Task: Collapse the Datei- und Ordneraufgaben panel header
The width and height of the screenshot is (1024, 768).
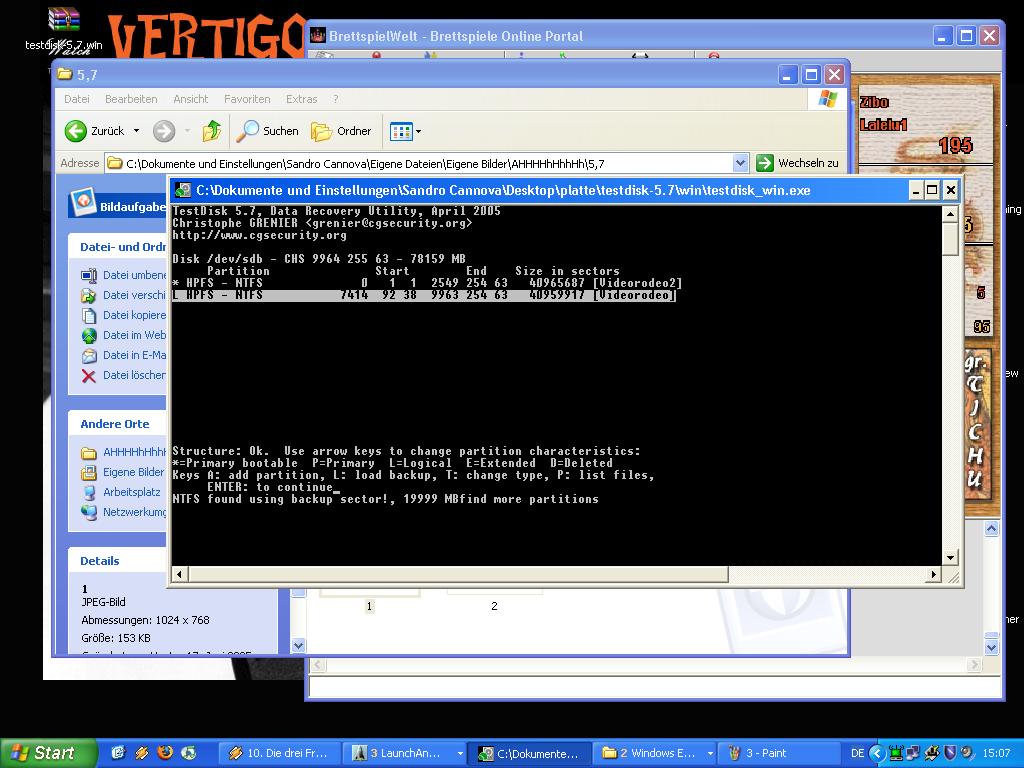Action: point(118,247)
